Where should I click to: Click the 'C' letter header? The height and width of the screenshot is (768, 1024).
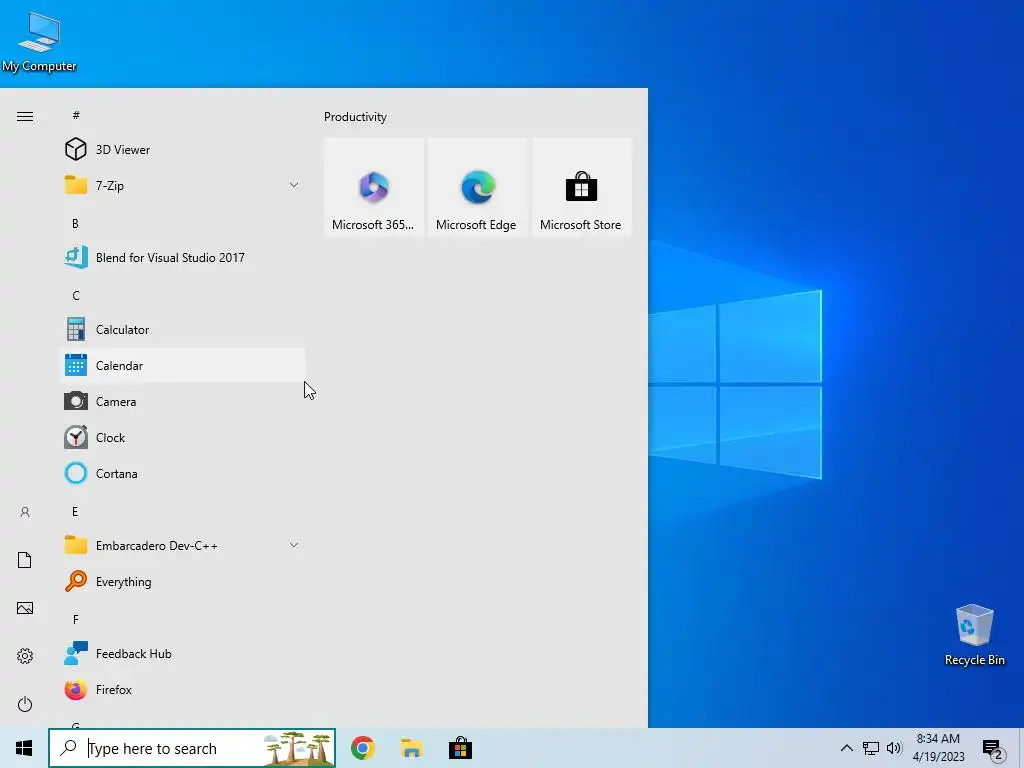point(76,296)
